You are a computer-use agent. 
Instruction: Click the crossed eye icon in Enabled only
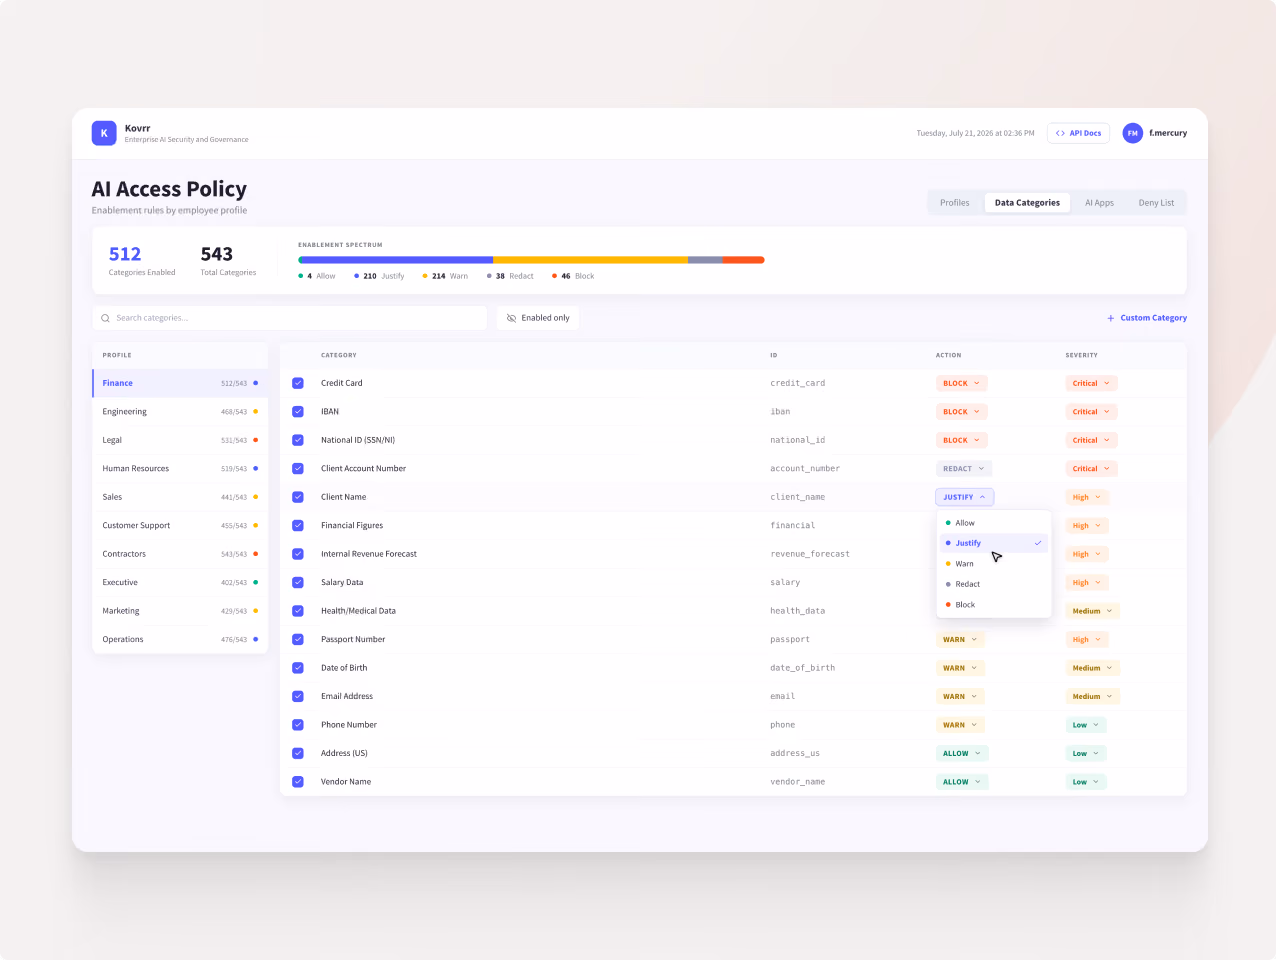pyautogui.click(x=511, y=318)
